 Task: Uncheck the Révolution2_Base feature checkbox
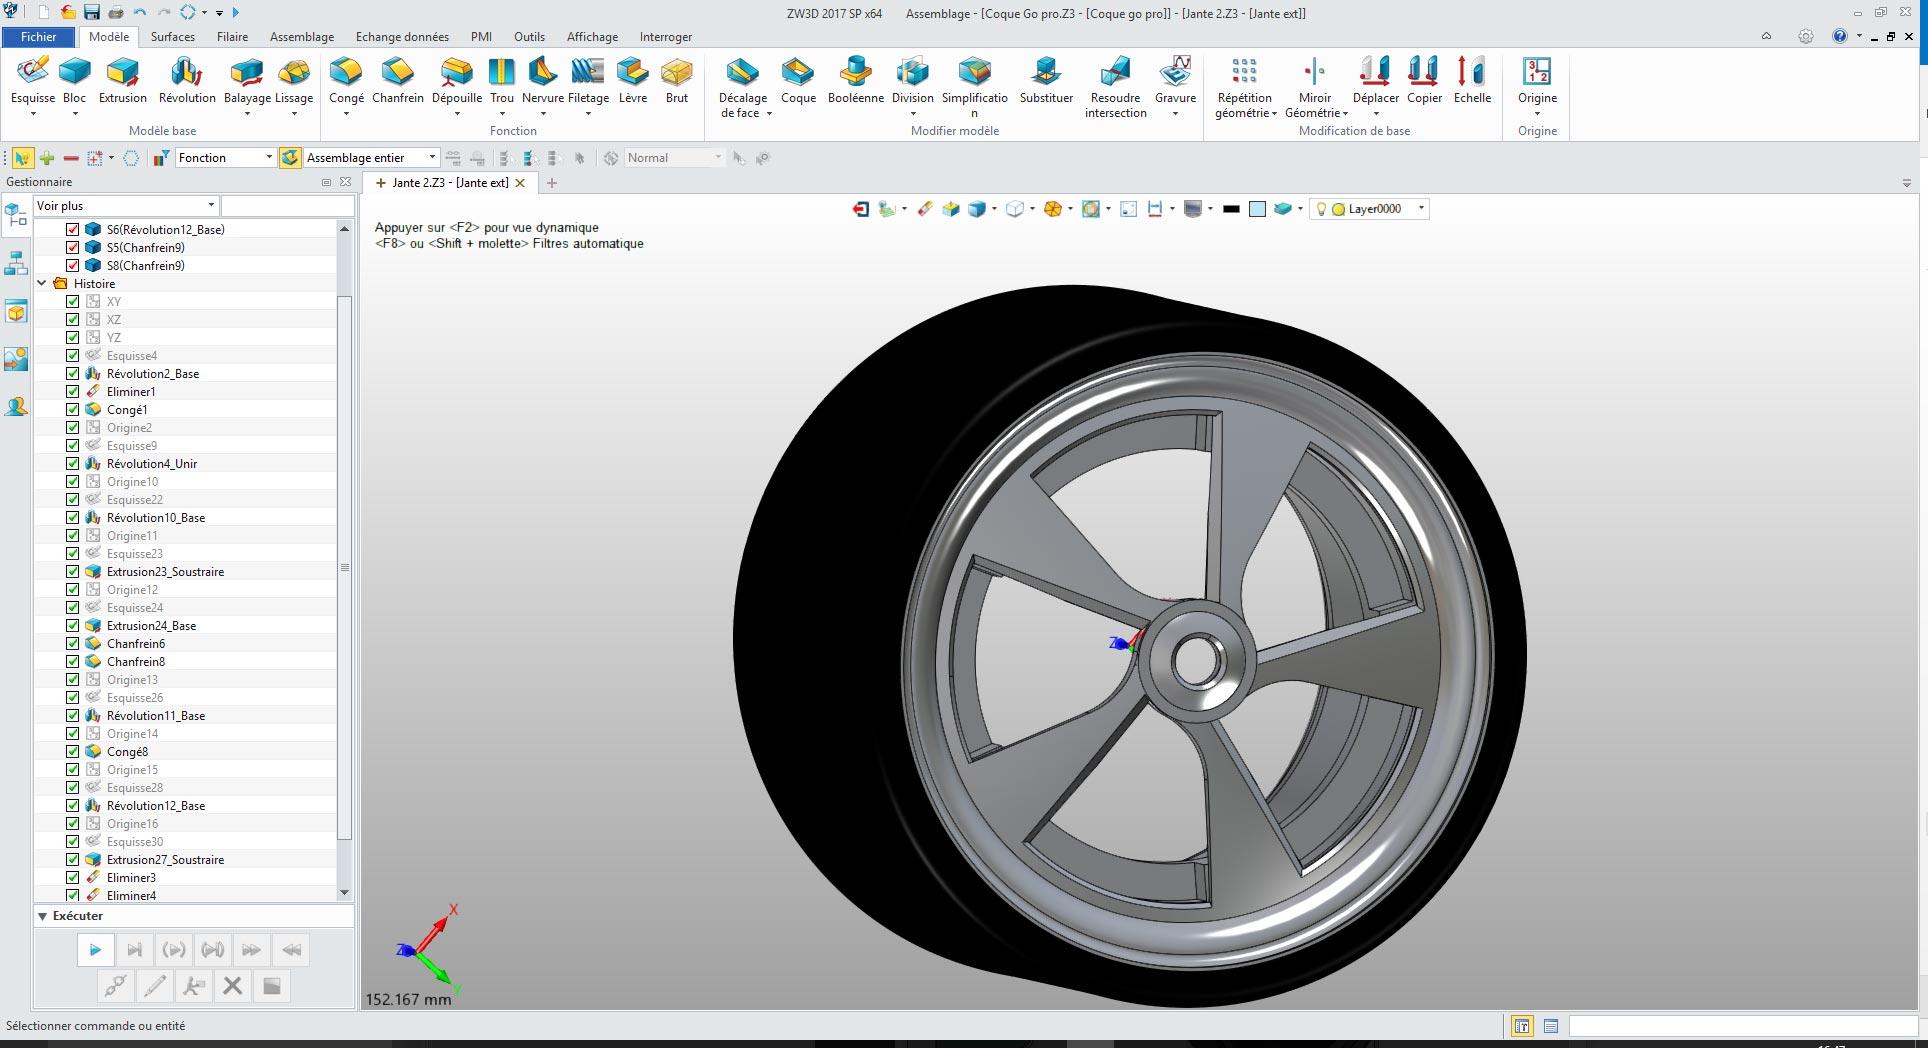[x=73, y=374]
